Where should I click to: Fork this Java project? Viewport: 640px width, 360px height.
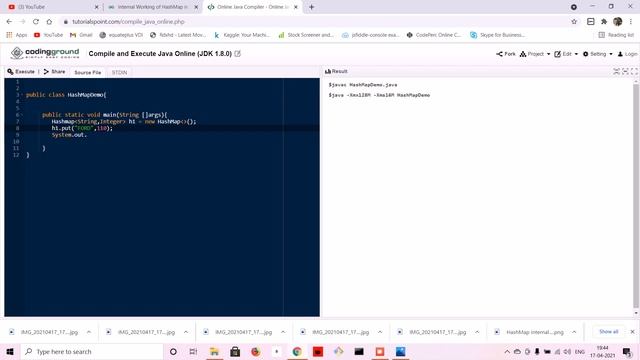(x=506, y=54)
